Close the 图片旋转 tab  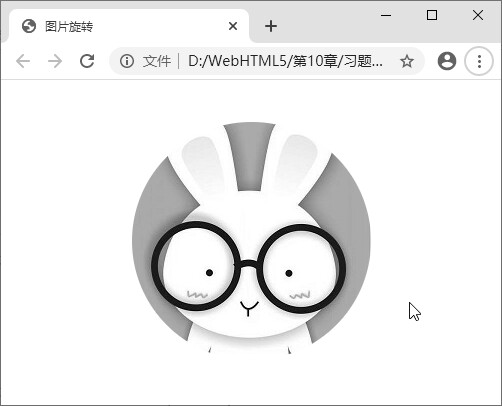[233, 26]
